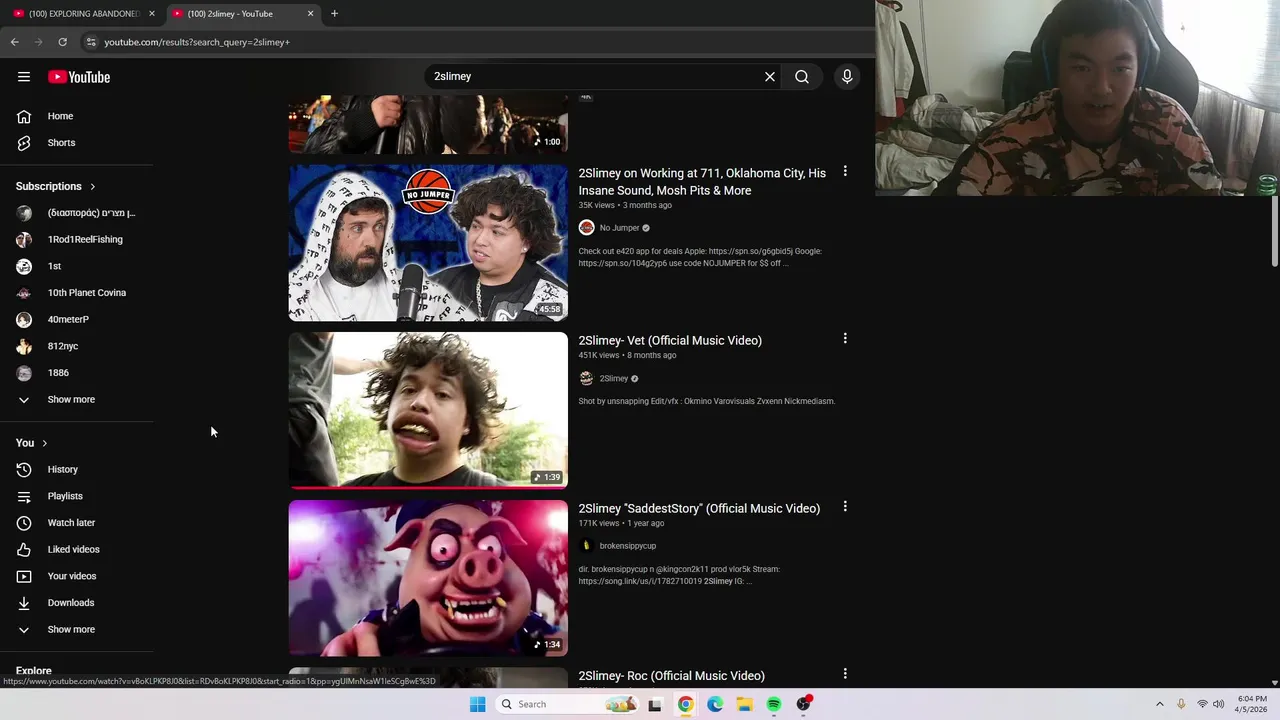Open a new browser tab
1280x720 pixels.
[x=334, y=14]
